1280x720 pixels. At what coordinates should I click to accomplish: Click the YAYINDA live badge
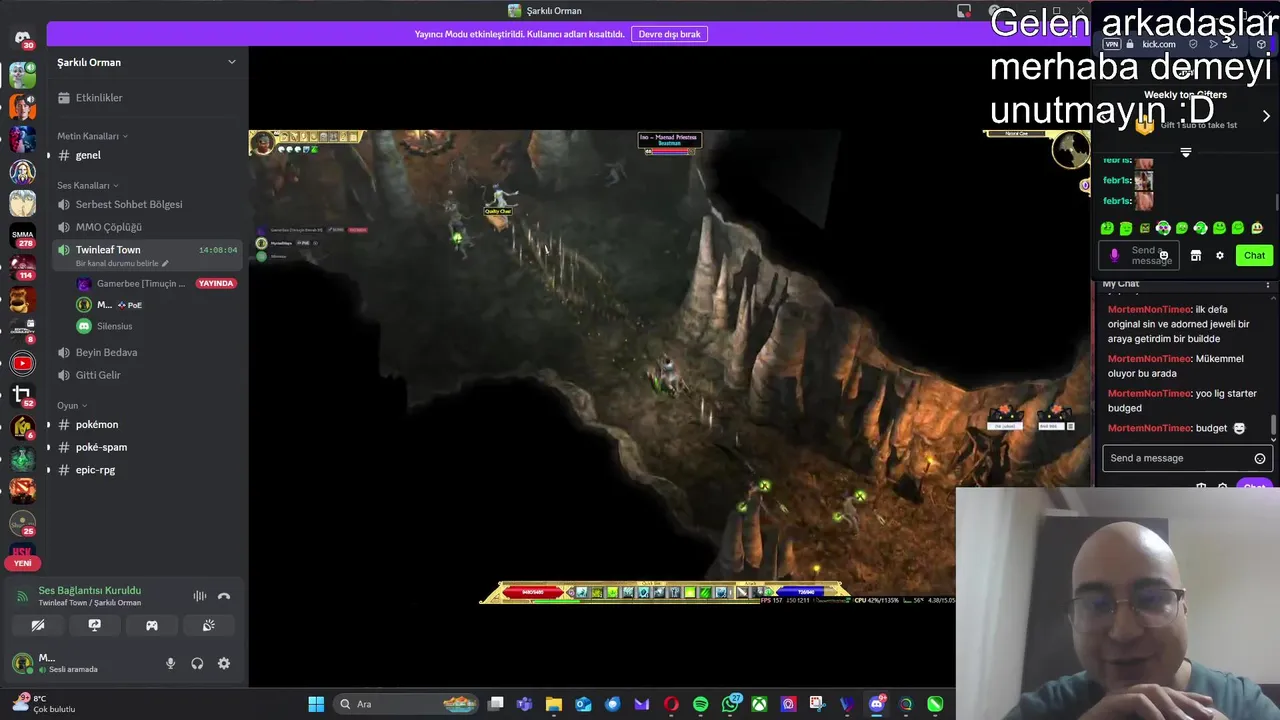point(216,283)
